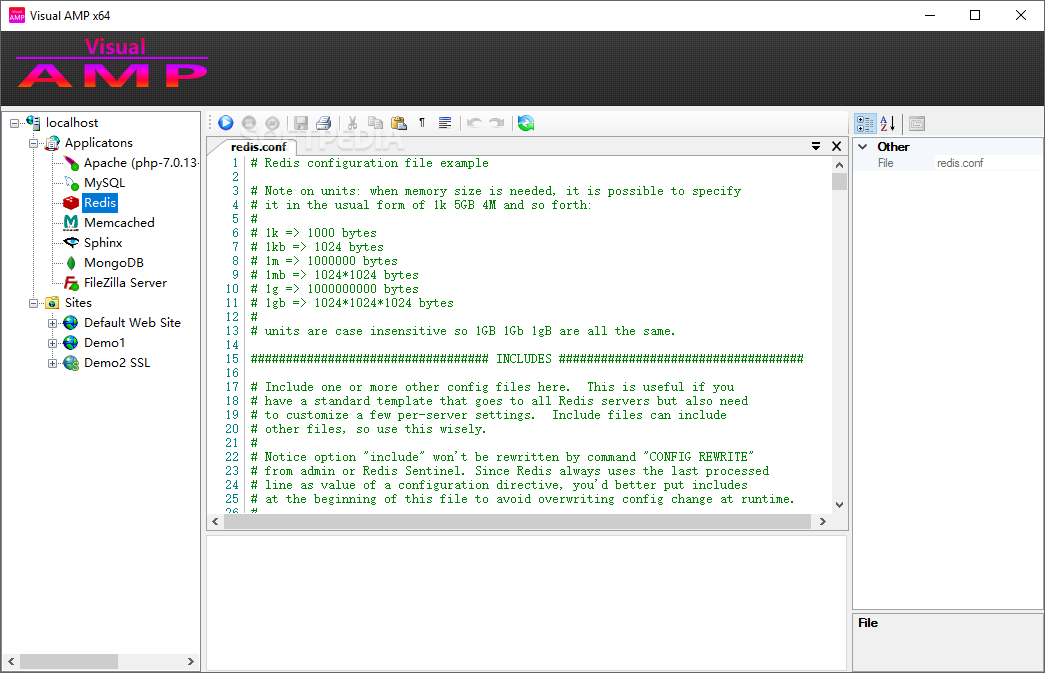The width and height of the screenshot is (1045, 673).
Task: Click tree panel scrollbar left arrow
Action: (11, 662)
